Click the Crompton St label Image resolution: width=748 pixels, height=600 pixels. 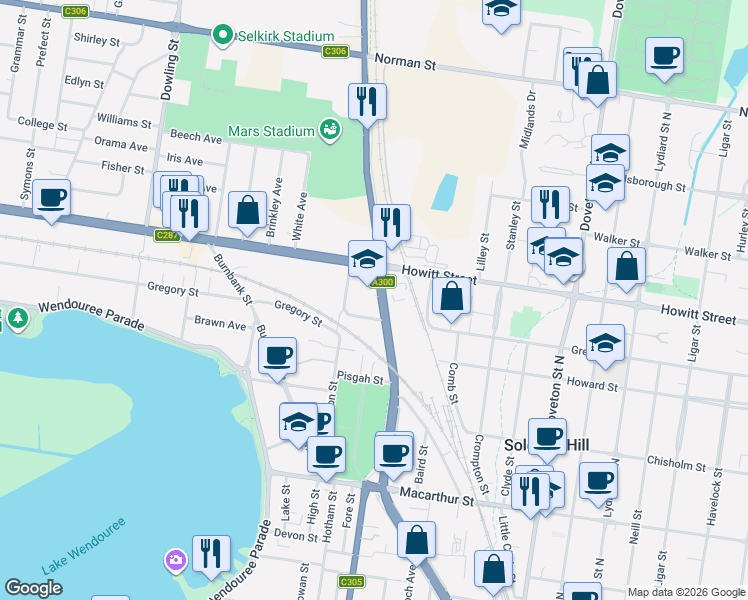481,463
